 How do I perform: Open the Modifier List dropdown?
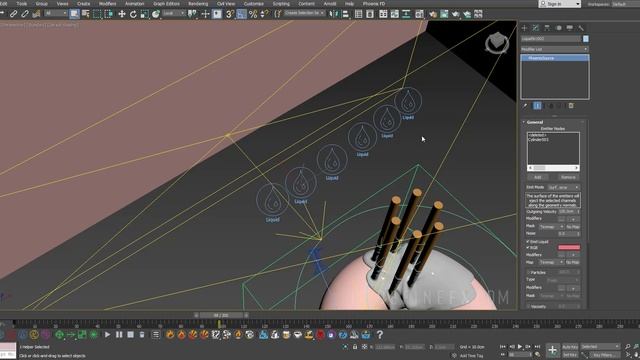(554, 49)
